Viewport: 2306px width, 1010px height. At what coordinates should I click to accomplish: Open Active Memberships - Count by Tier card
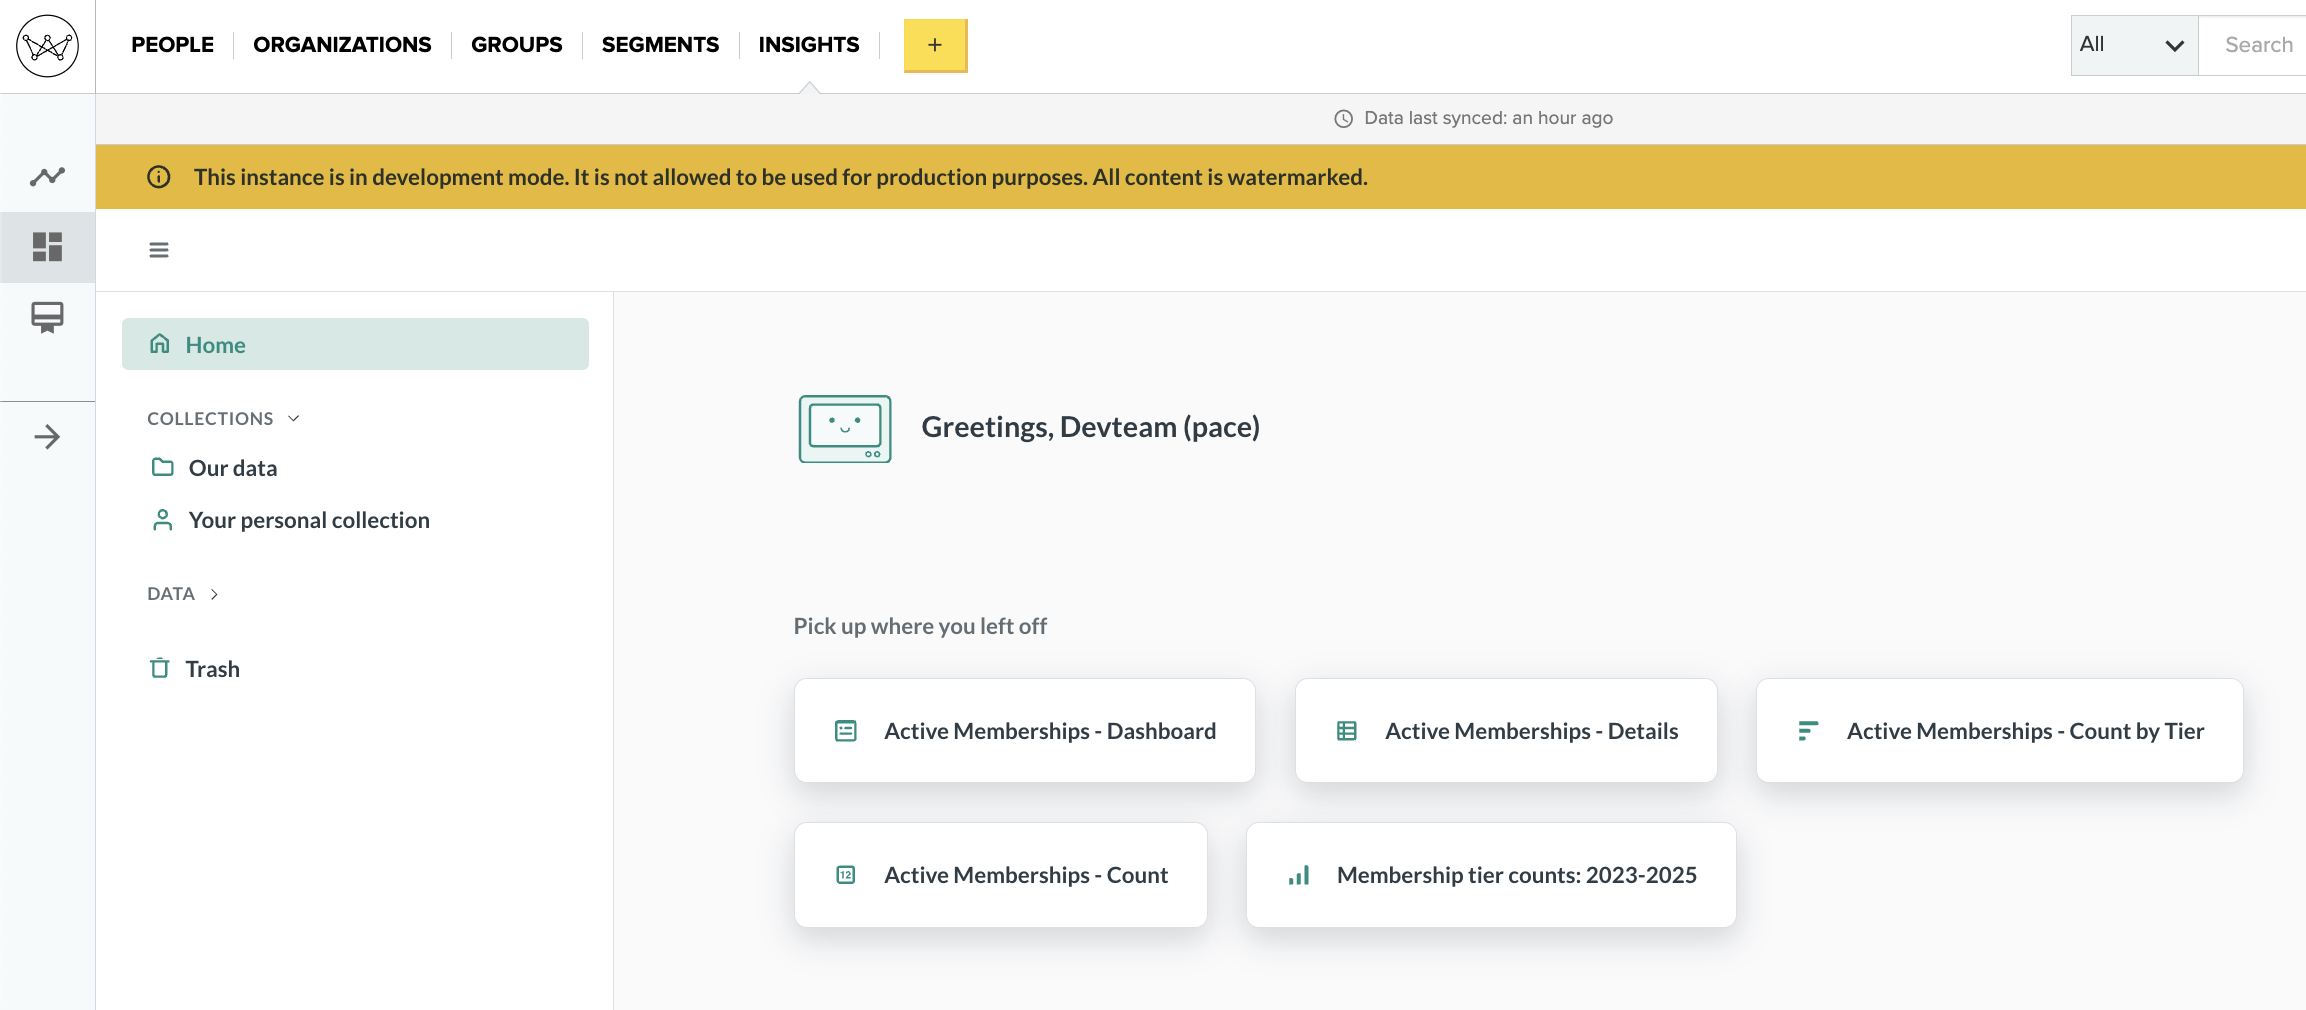tap(2000, 731)
